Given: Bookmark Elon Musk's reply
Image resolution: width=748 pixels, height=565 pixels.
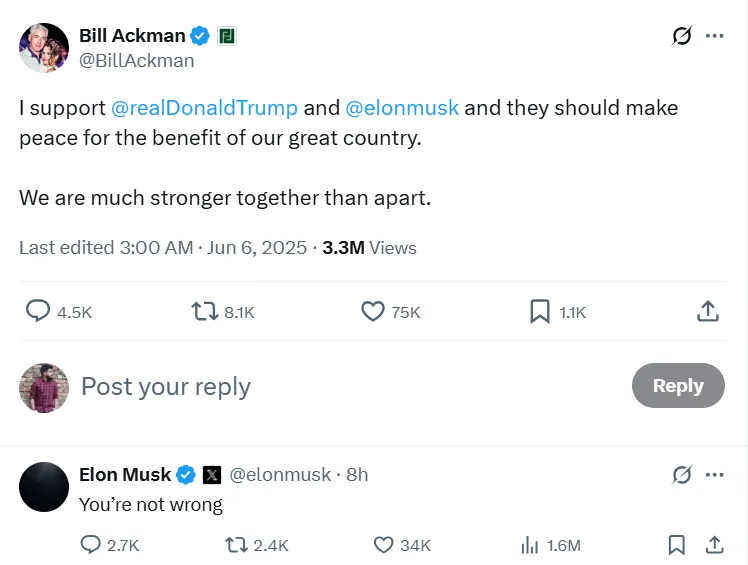Looking at the screenshot, I should [x=677, y=545].
